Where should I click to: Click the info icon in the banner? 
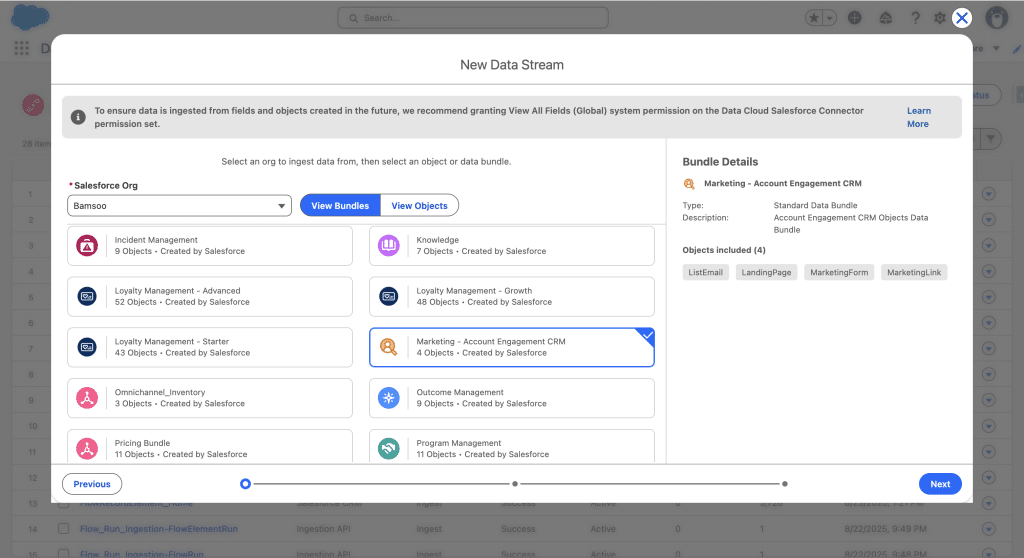[x=78, y=118]
